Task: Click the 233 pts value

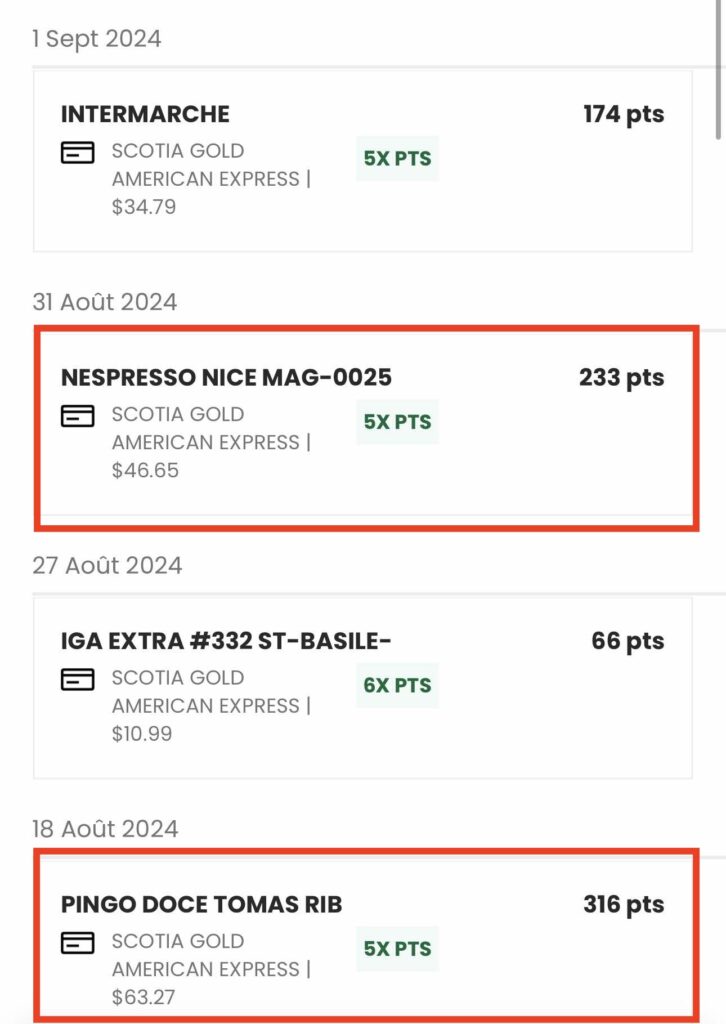Action: [621, 377]
